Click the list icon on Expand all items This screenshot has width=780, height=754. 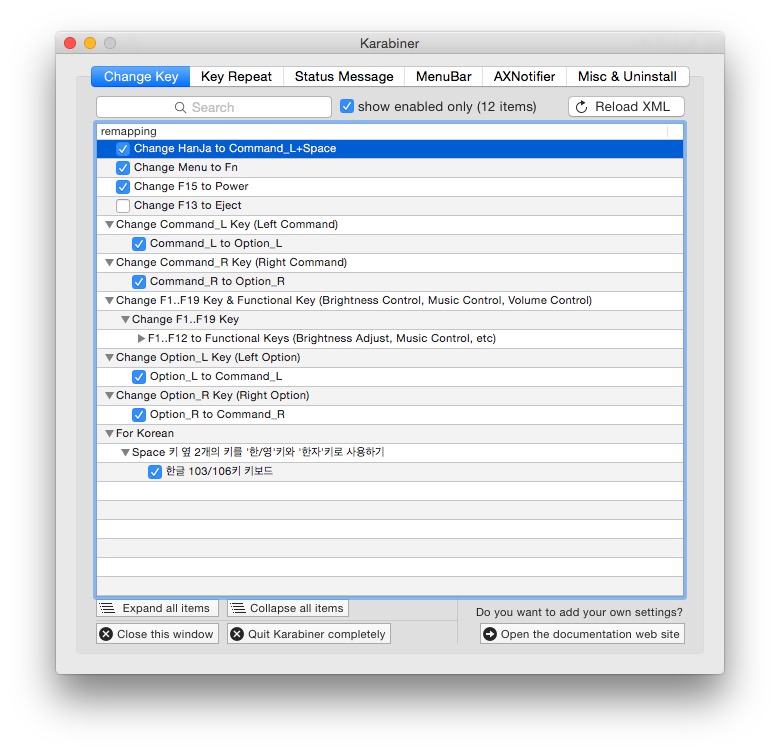coord(107,608)
